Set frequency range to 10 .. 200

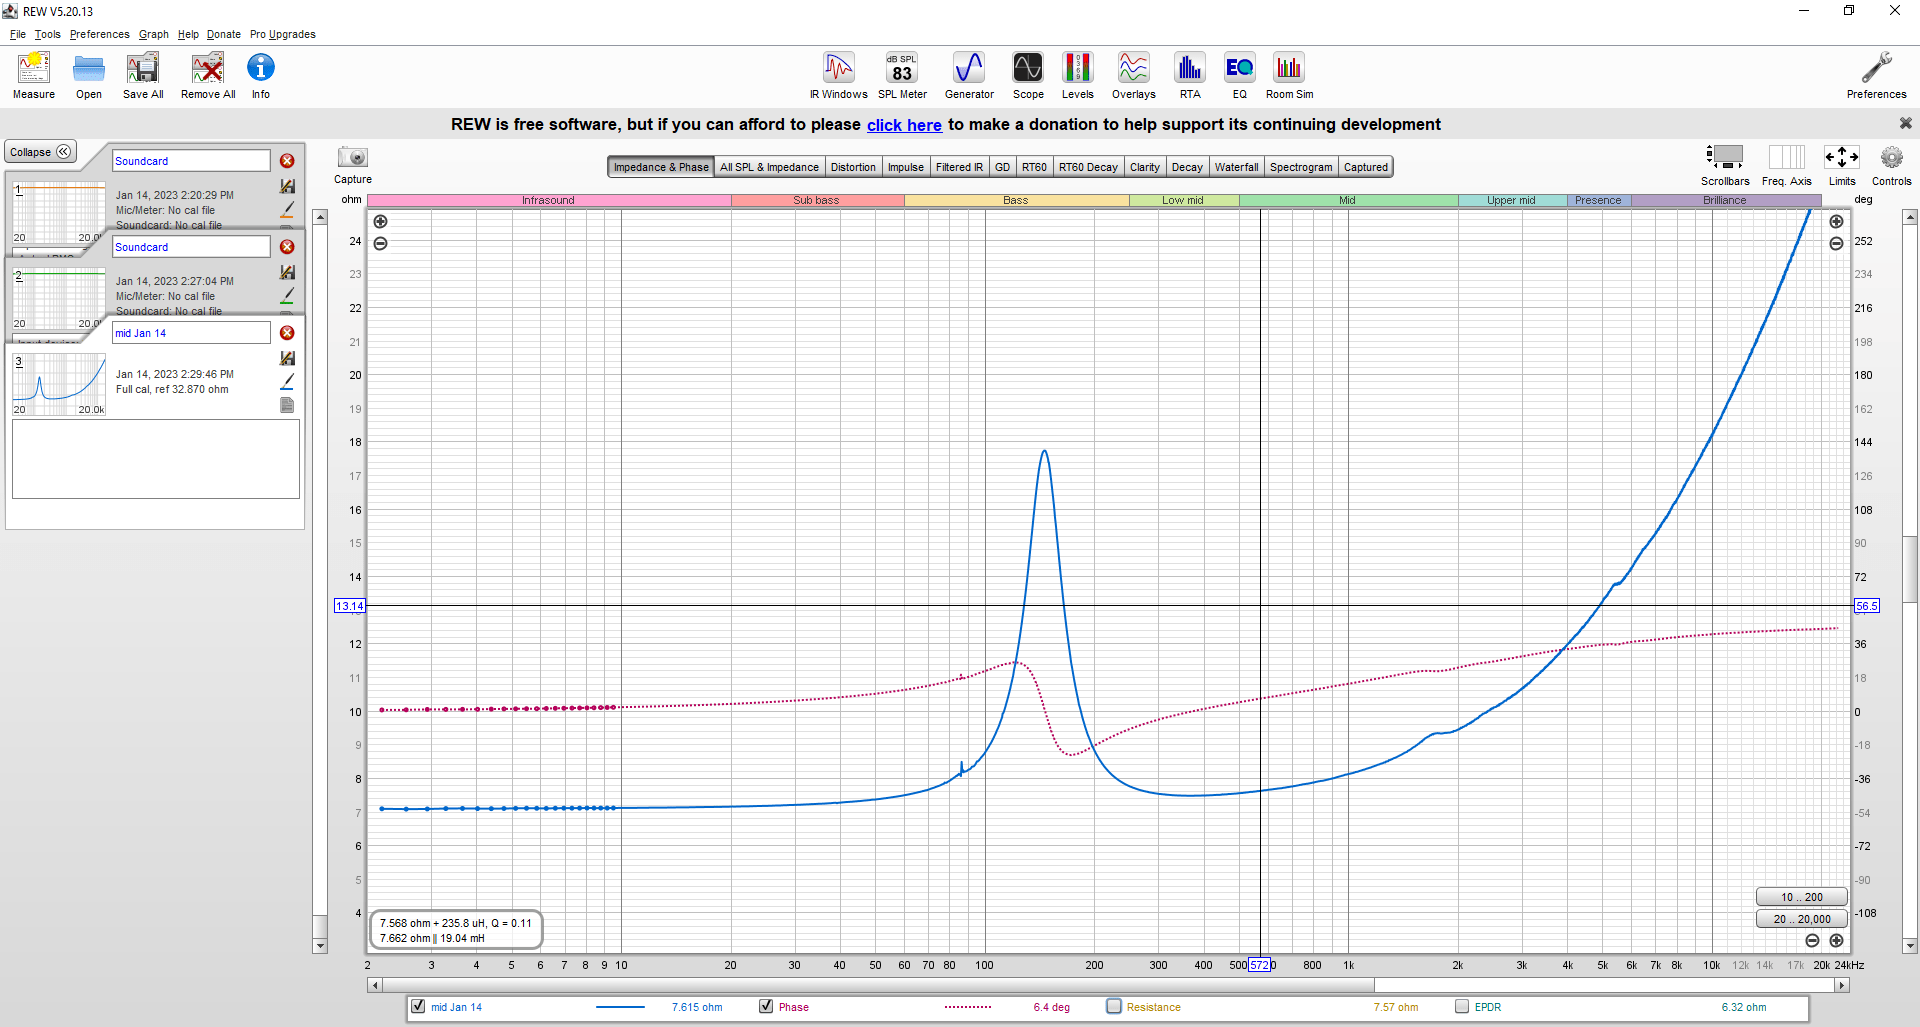(1801, 897)
